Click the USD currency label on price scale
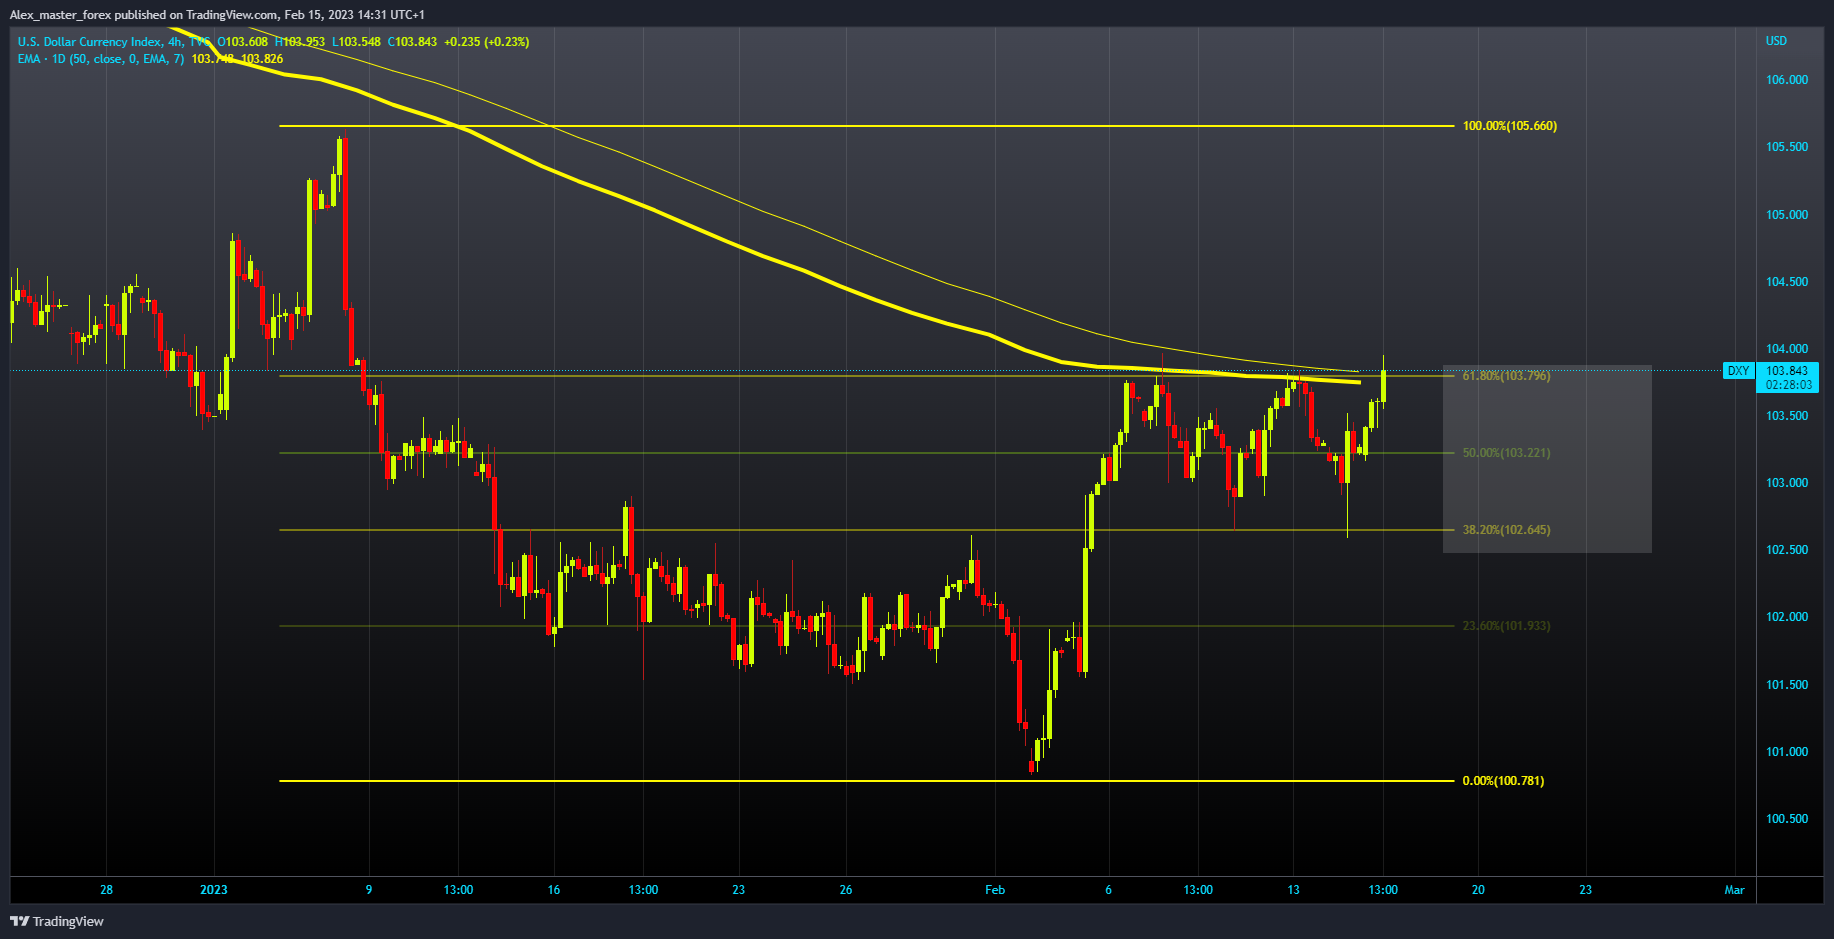Image resolution: width=1834 pixels, height=939 pixels. [x=1776, y=41]
